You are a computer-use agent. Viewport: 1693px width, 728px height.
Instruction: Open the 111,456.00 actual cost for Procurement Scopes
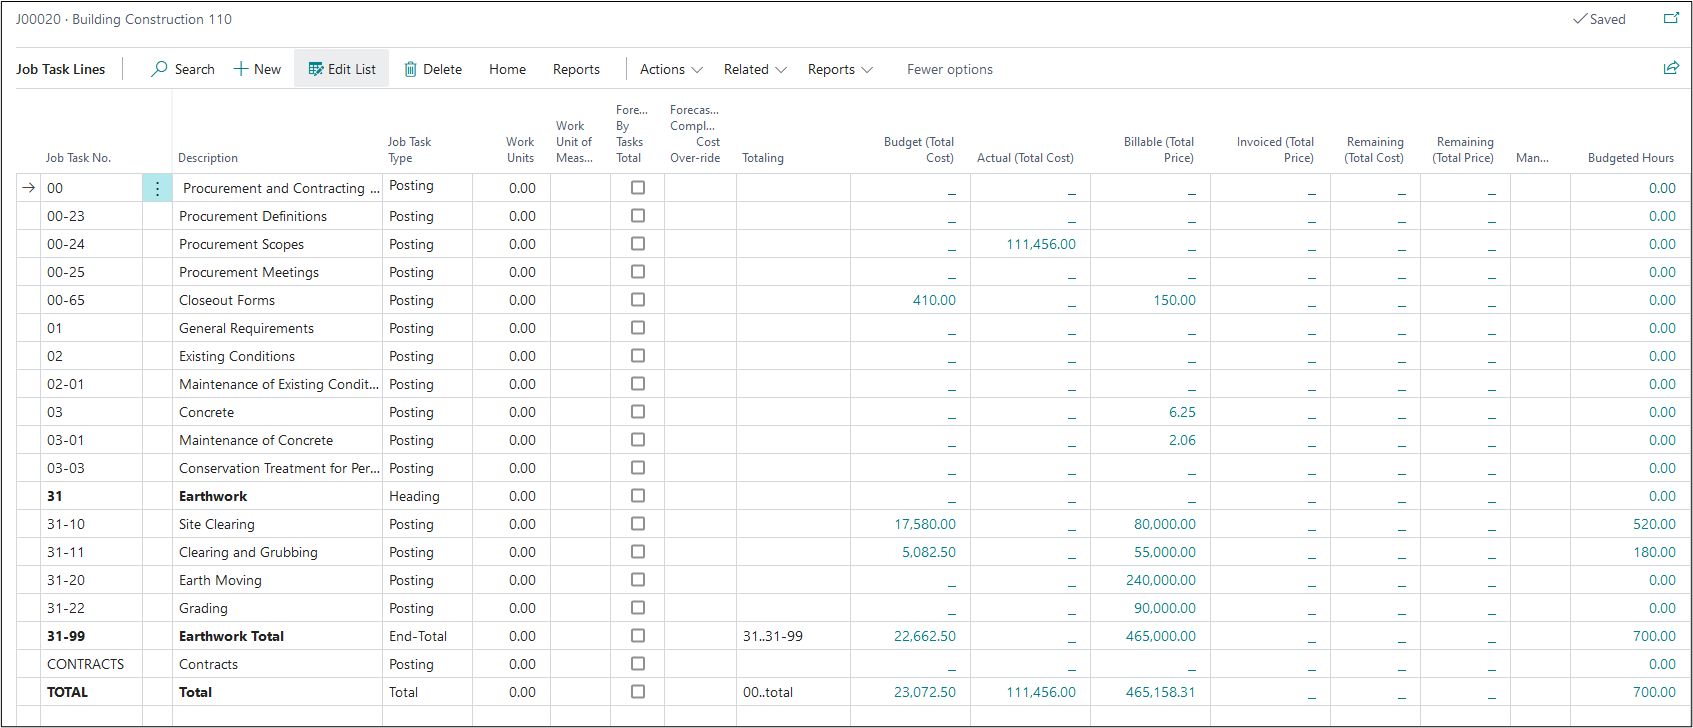point(1041,244)
